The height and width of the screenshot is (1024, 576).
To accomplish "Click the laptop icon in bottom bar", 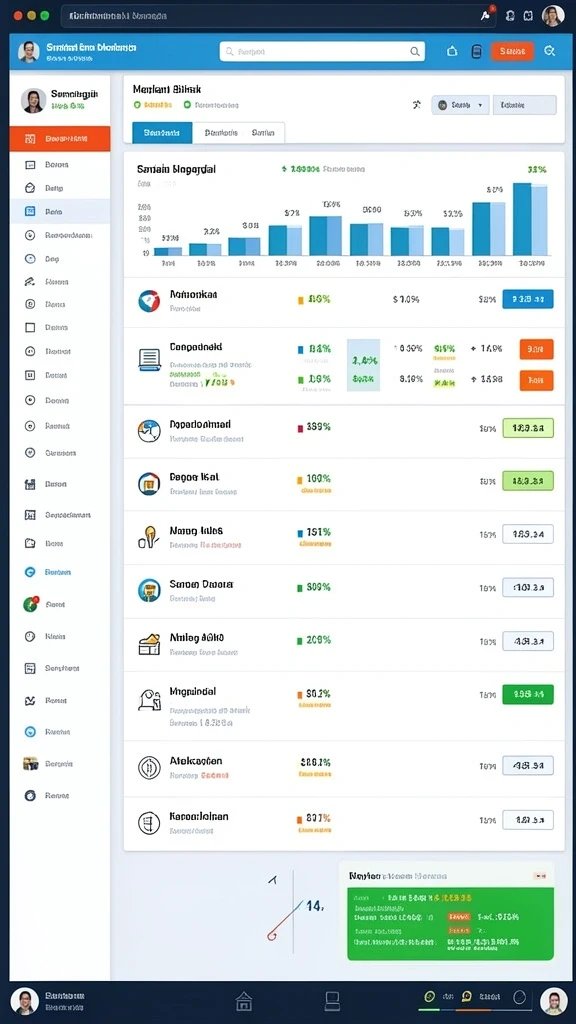I will point(332,1000).
